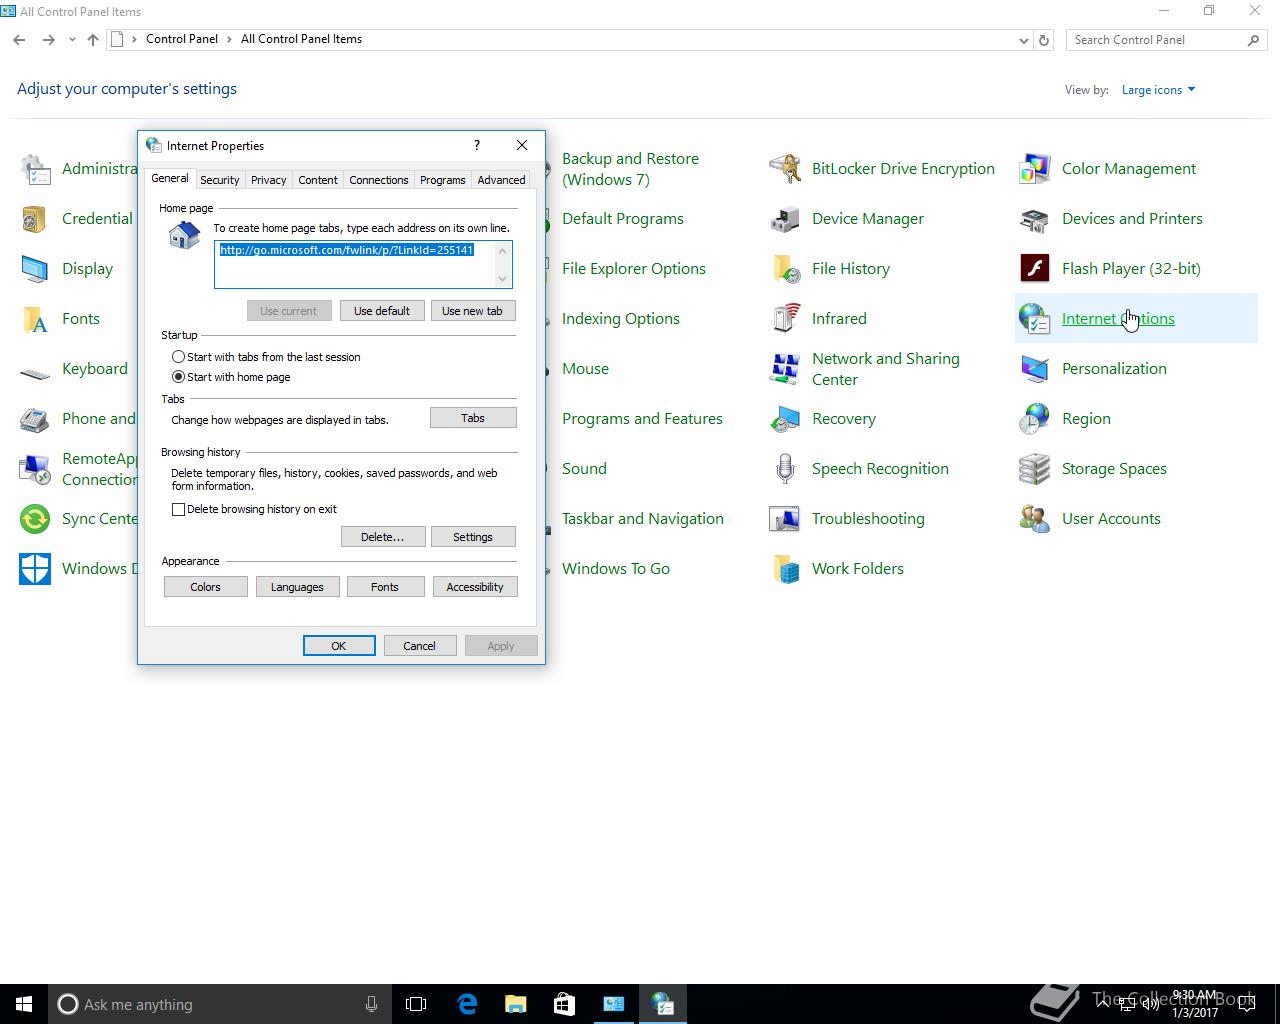Click the Troubleshooting icon
This screenshot has width=1280, height=1024.
coord(785,519)
